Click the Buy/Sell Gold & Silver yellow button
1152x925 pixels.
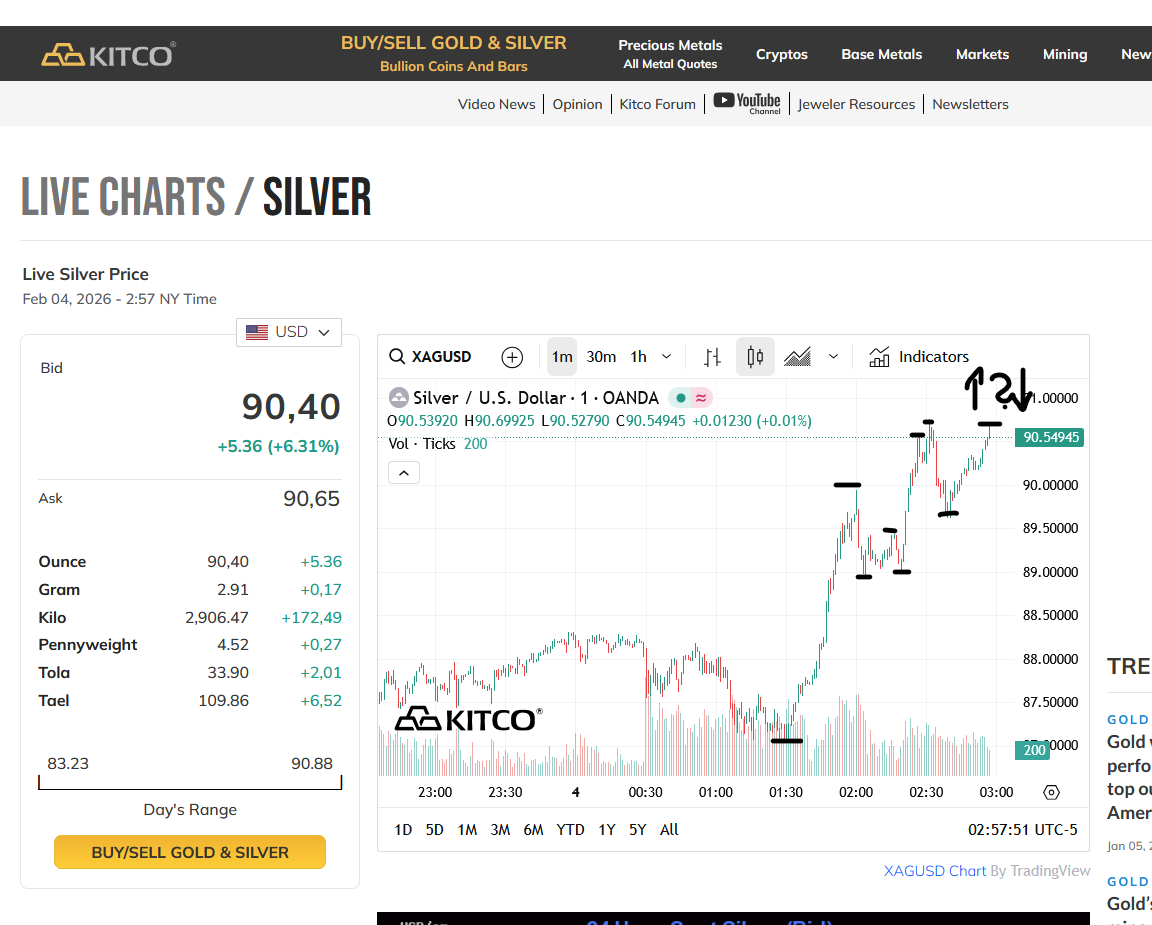(190, 852)
